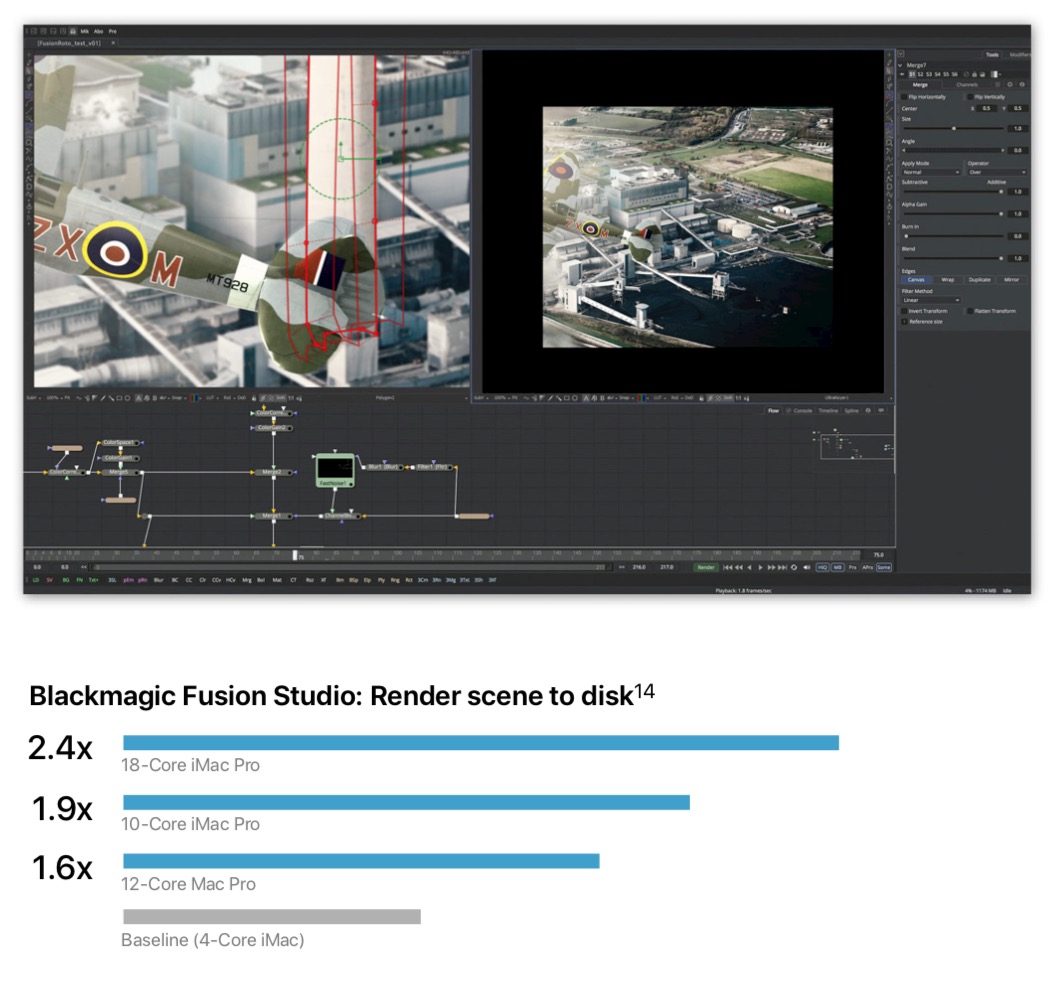Open the Apply Mode dropdown
Viewport: 1052px width, 994px height.
pos(930,172)
